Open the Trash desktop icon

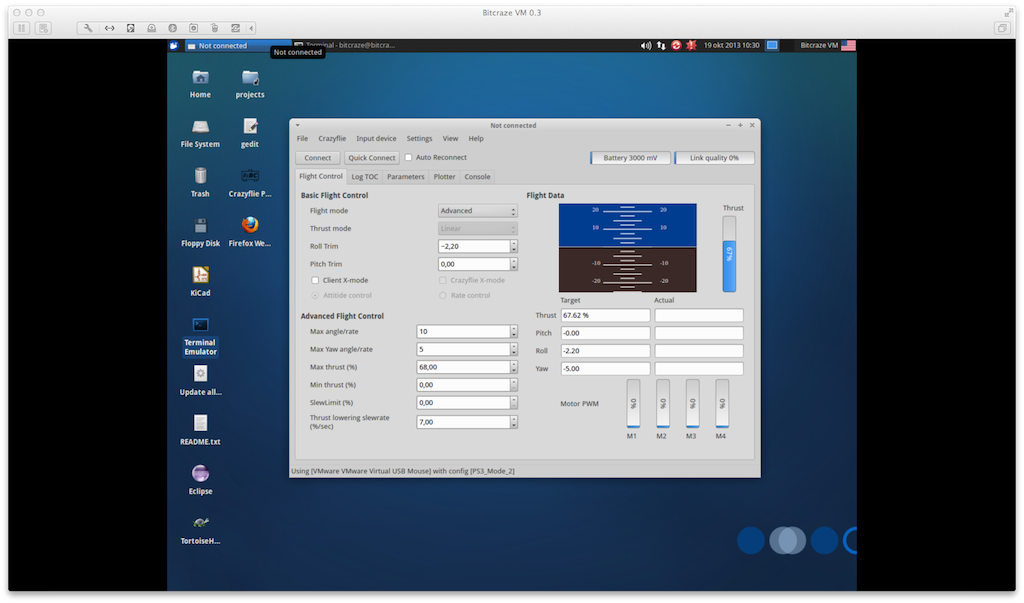click(200, 176)
